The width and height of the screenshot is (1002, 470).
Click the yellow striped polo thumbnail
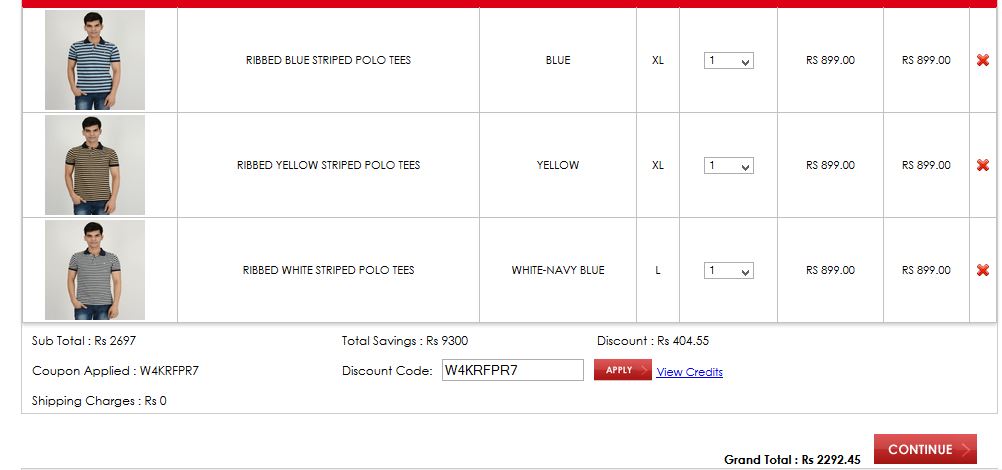95,165
